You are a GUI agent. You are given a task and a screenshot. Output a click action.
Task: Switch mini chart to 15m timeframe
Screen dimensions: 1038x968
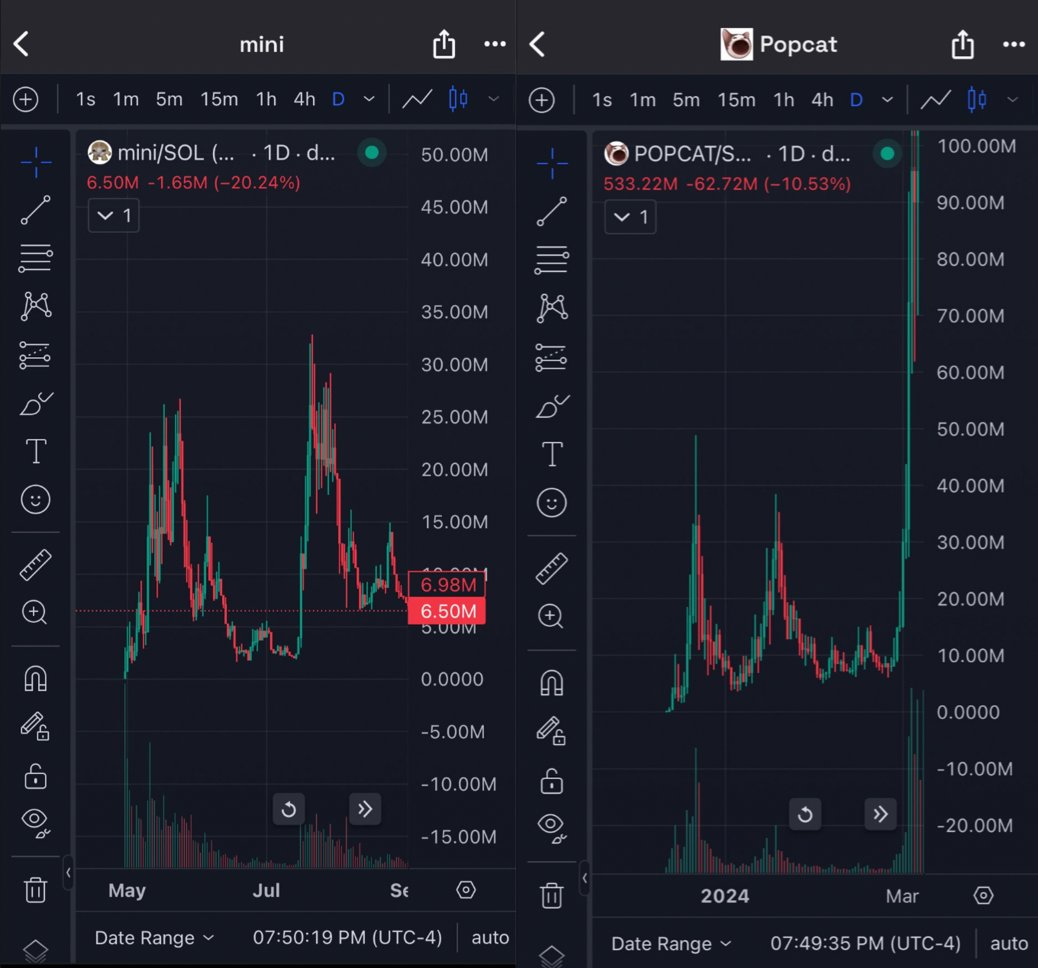pos(219,99)
